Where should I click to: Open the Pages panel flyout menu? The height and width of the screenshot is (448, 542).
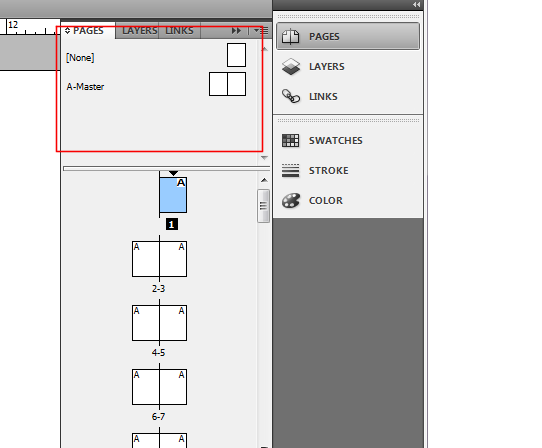261,31
